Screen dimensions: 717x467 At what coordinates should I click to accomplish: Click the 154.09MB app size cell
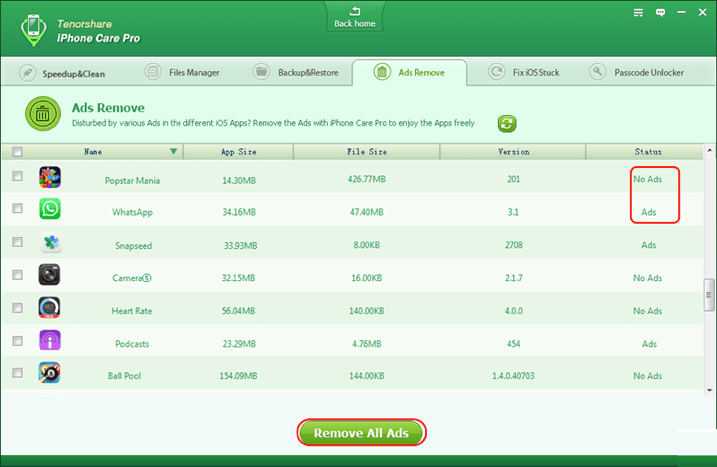(238, 376)
